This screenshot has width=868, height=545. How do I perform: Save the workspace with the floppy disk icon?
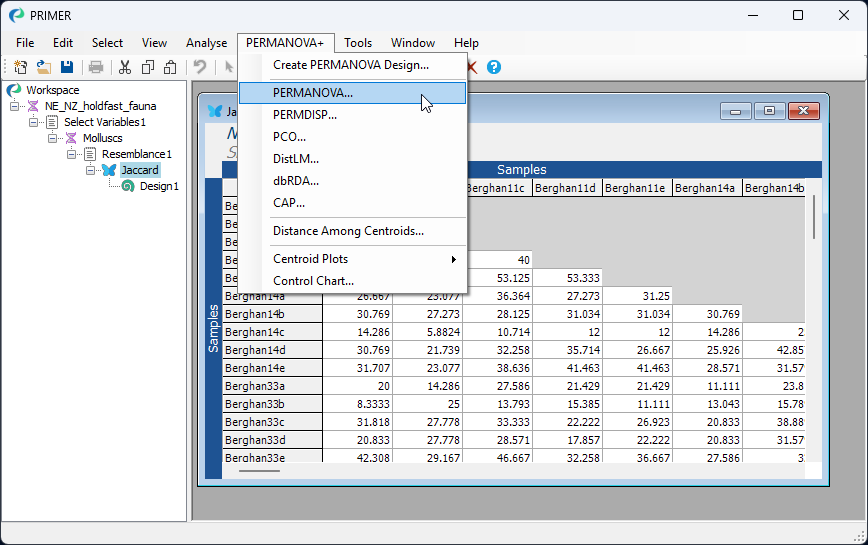coord(67,67)
